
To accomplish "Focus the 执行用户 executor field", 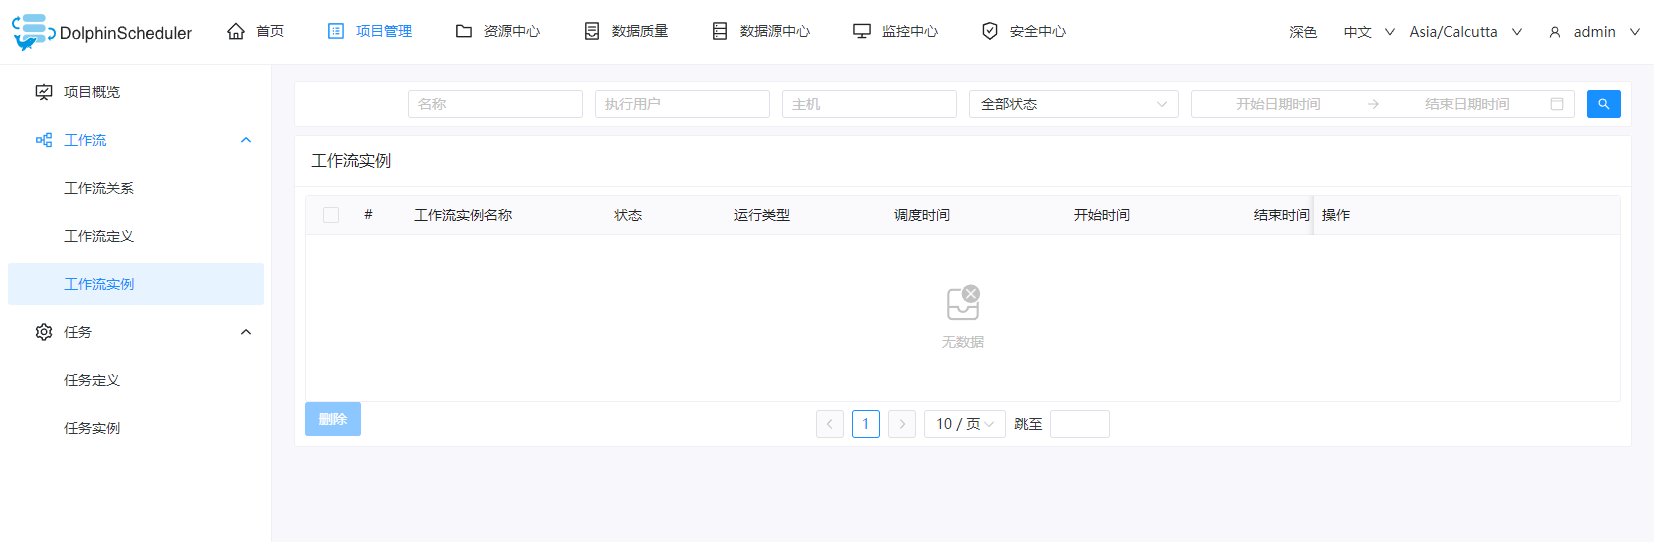I will click(x=682, y=104).
